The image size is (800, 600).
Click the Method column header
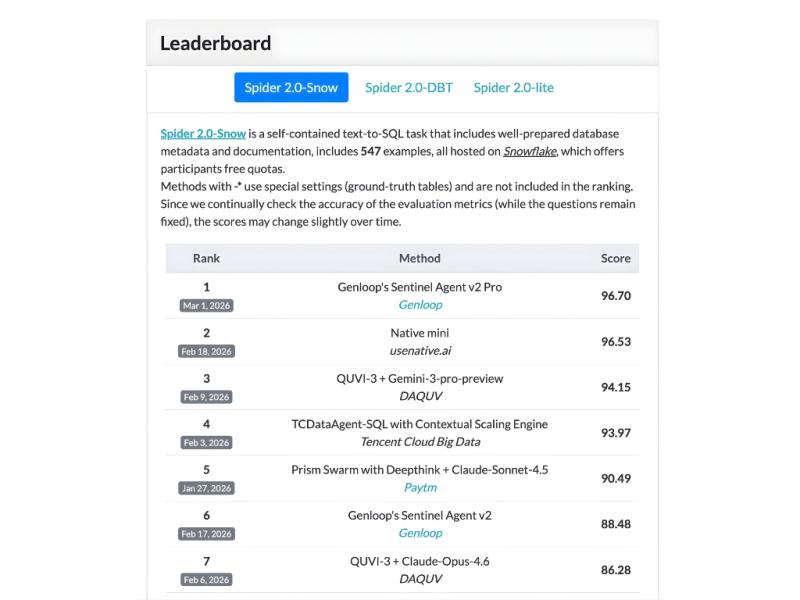(x=420, y=258)
